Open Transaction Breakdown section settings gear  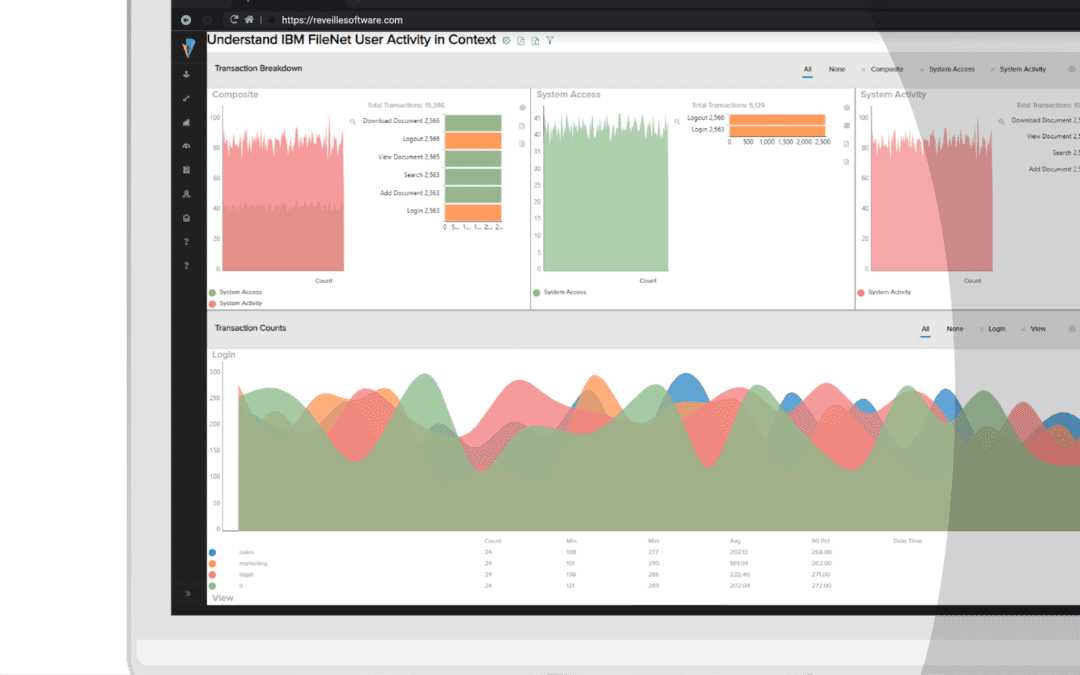tap(1072, 69)
